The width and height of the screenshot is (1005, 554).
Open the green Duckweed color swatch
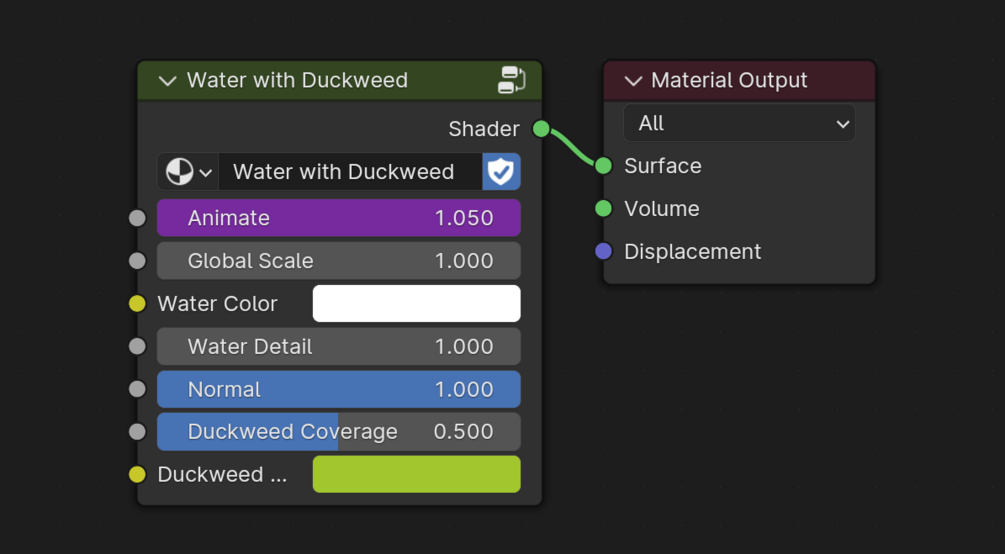[x=416, y=475]
